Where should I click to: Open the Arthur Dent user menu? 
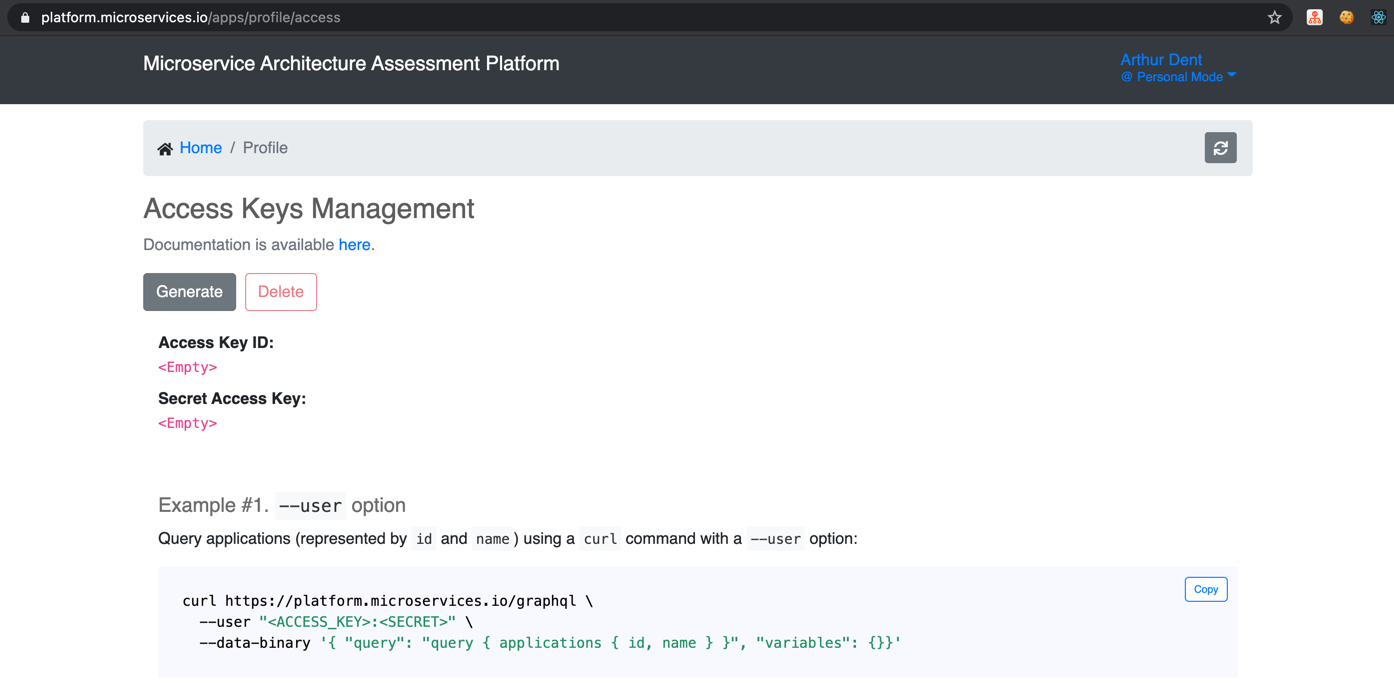(1161, 60)
